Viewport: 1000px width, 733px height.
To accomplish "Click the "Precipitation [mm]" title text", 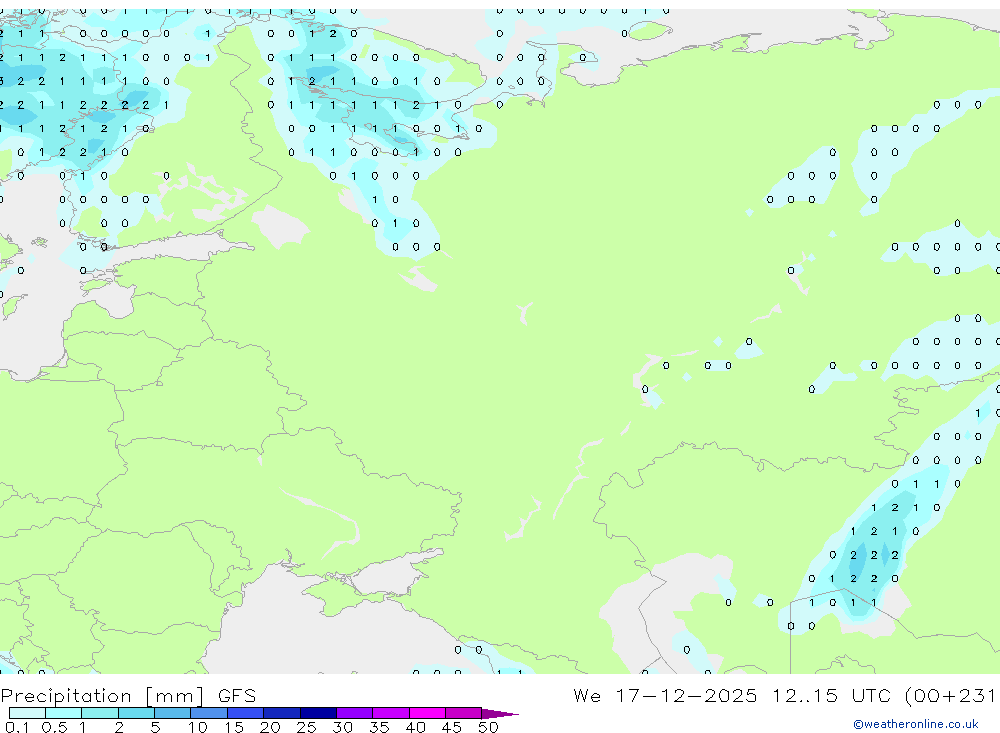I will tap(102, 696).
